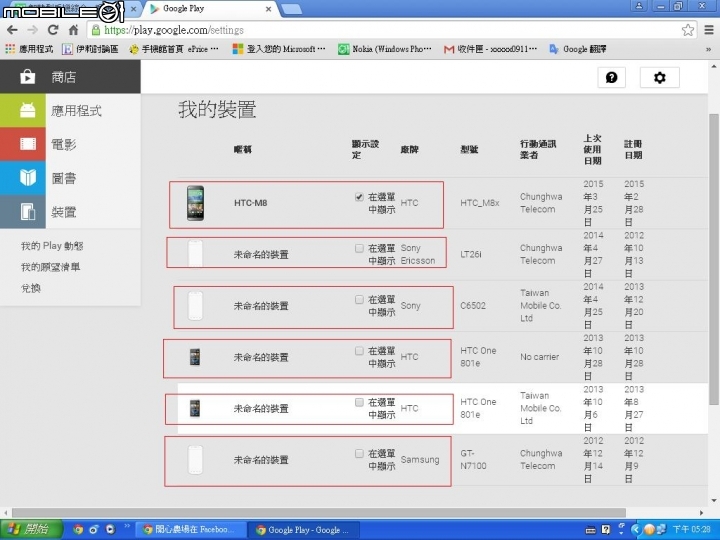Open the Gmail 收件匣 bookmark
This screenshot has height=540, width=720.
click(x=490, y=49)
